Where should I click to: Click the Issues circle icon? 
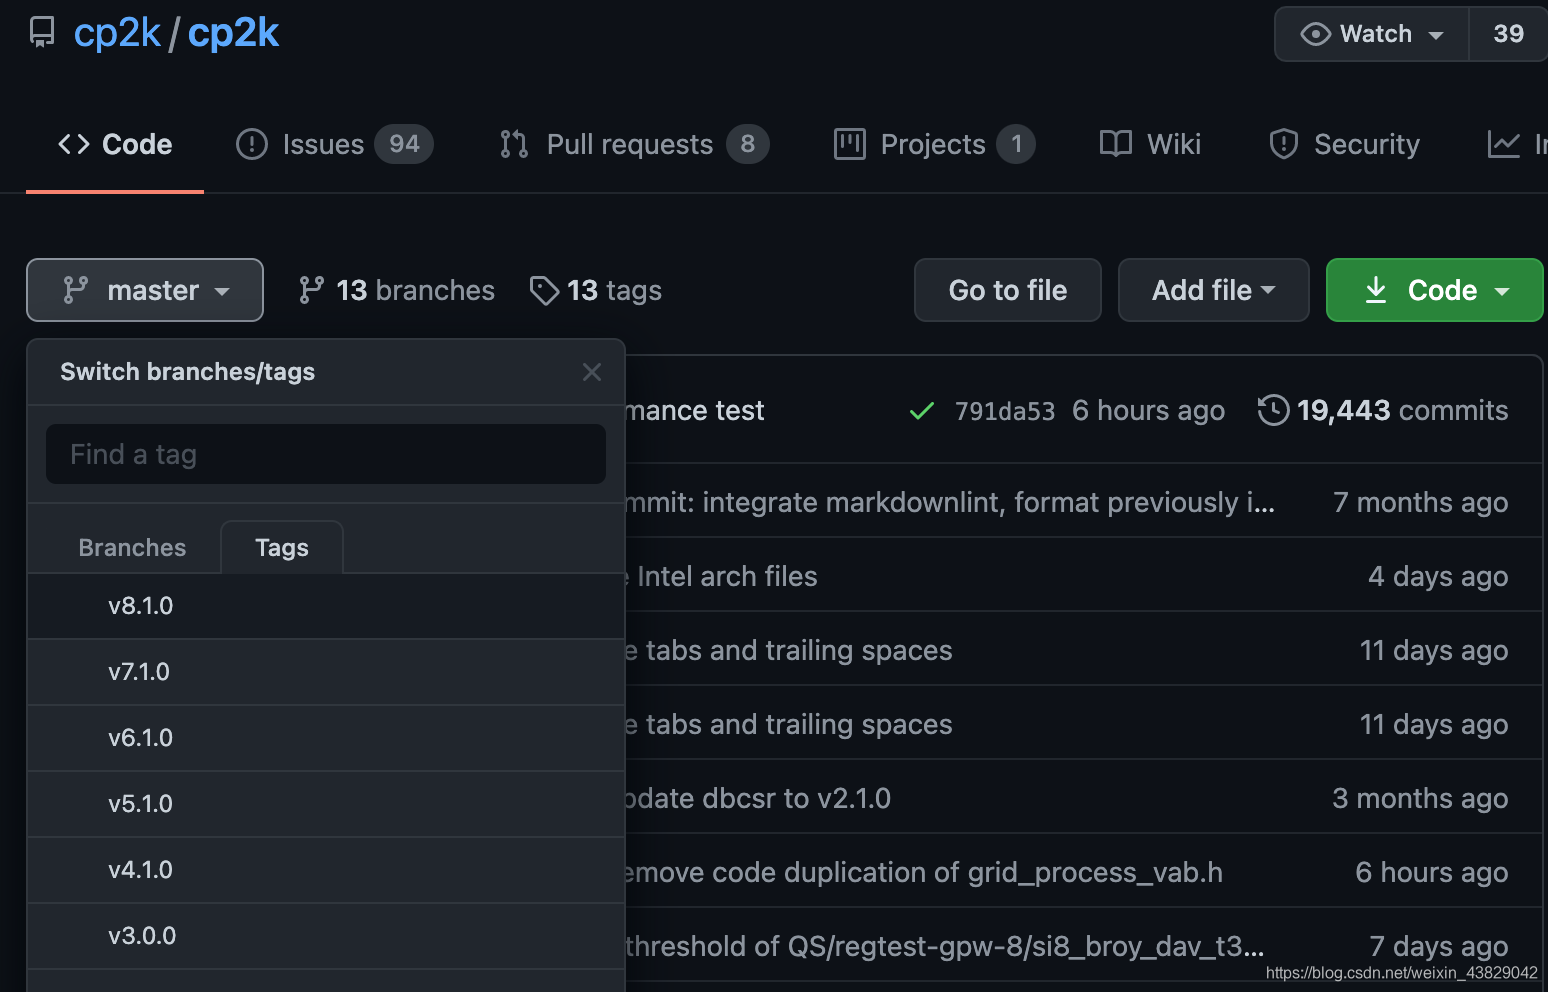pos(252,144)
